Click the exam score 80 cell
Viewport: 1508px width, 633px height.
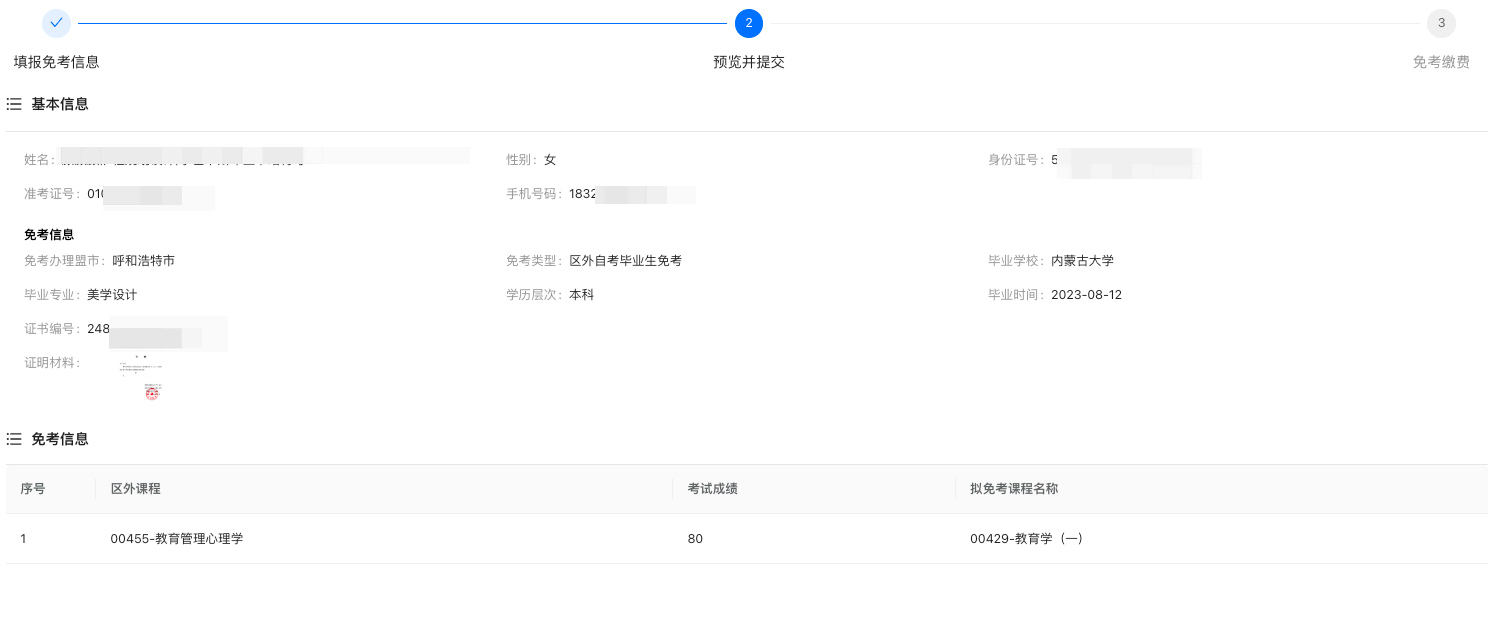coord(695,539)
